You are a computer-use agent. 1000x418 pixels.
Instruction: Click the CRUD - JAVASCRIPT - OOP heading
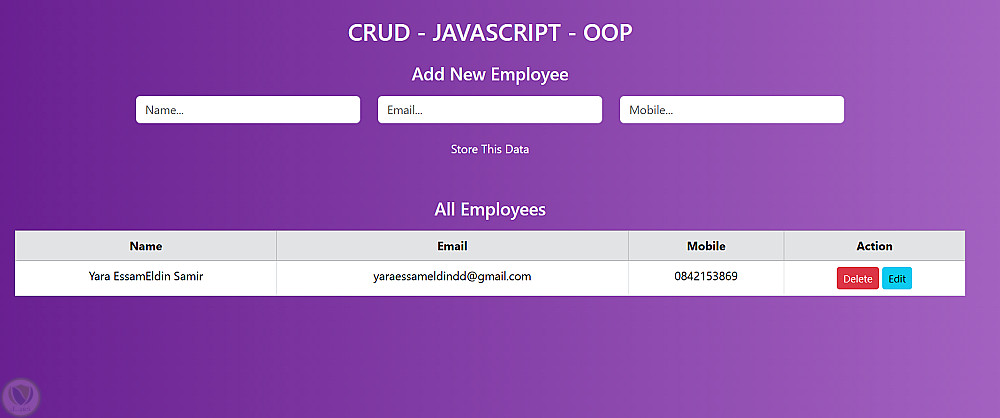(x=490, y=33)
